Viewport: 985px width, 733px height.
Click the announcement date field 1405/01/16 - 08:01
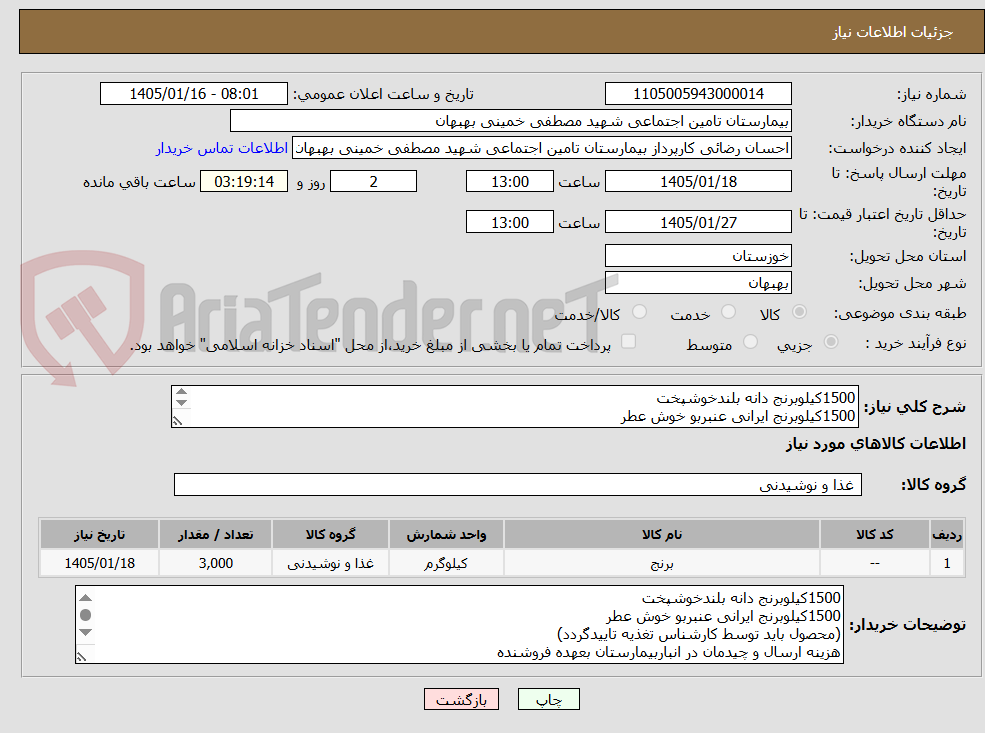click(x=193, y=94)
